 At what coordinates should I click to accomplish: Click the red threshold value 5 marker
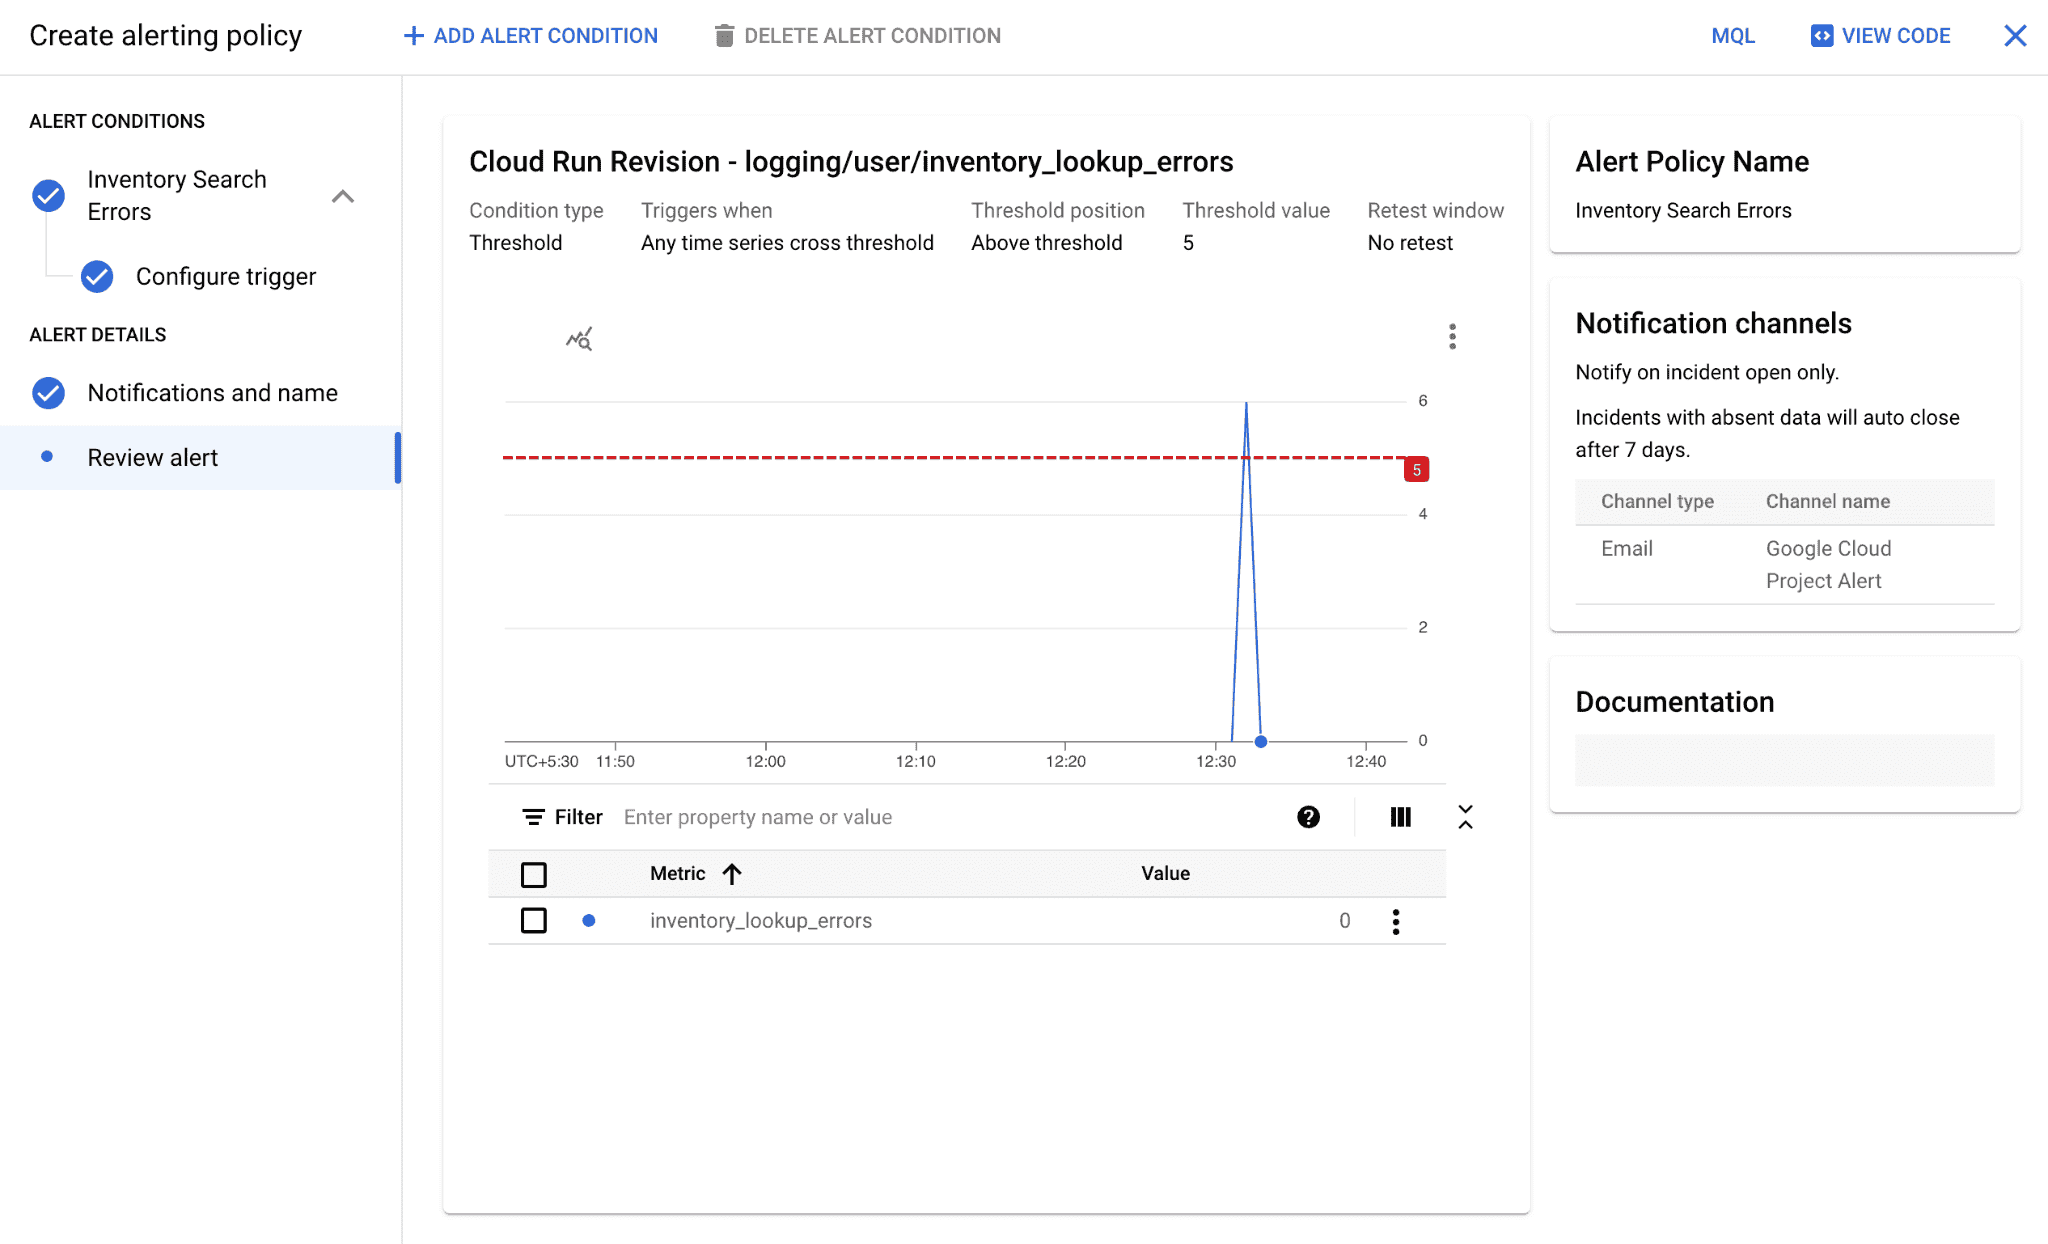[1416, 468]
